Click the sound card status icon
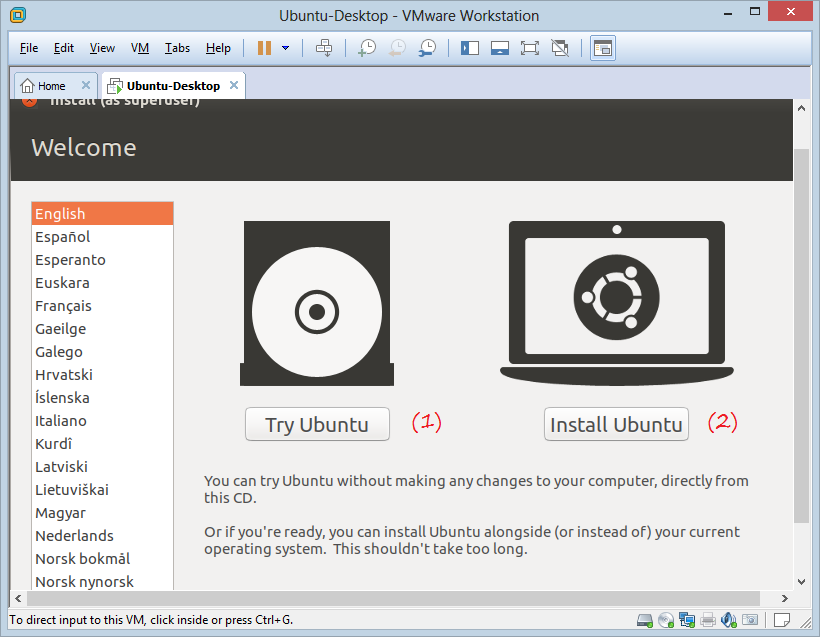 coord(728,620)
